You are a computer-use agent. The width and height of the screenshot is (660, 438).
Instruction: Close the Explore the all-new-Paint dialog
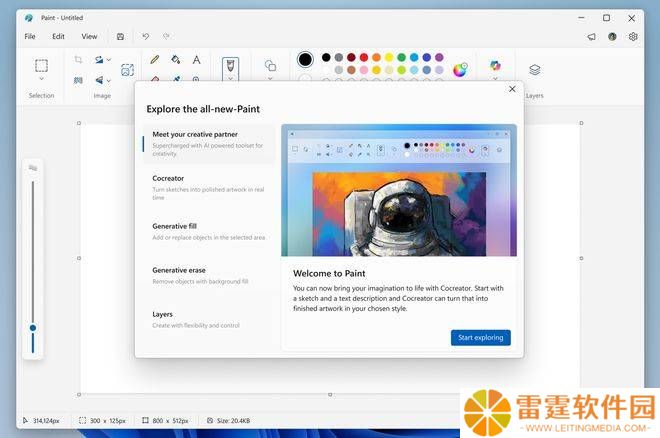click(x=512, y=89)
